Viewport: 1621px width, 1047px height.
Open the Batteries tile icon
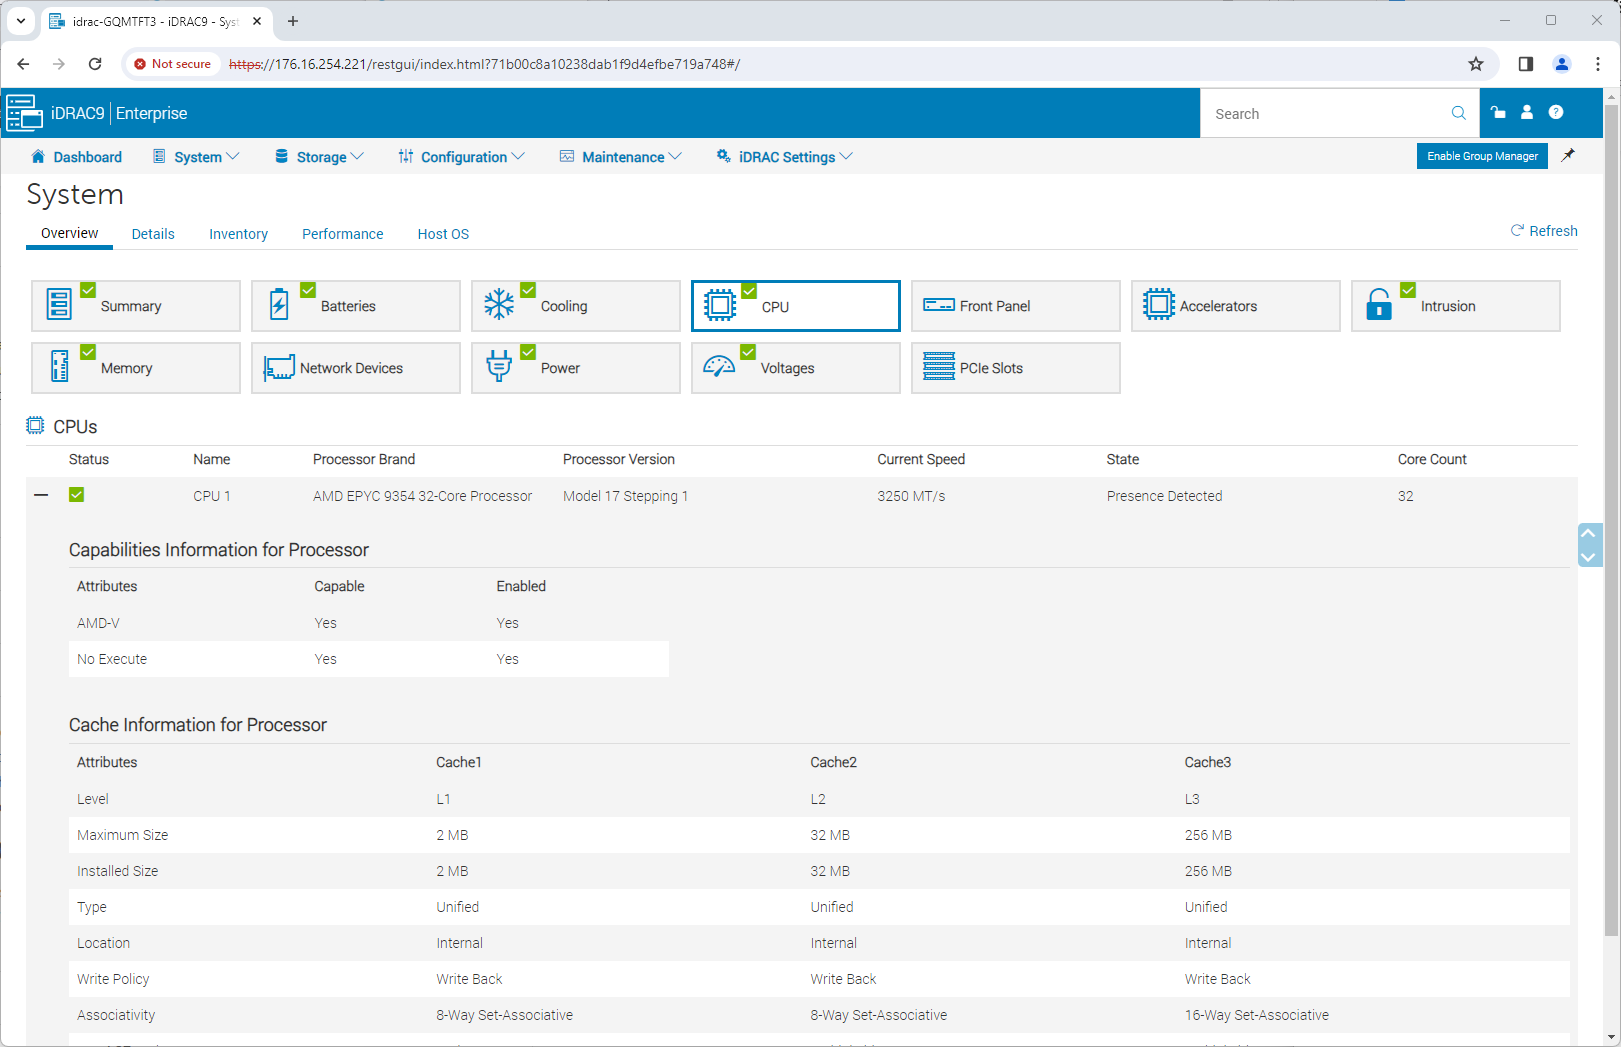(x=279, y=305)
